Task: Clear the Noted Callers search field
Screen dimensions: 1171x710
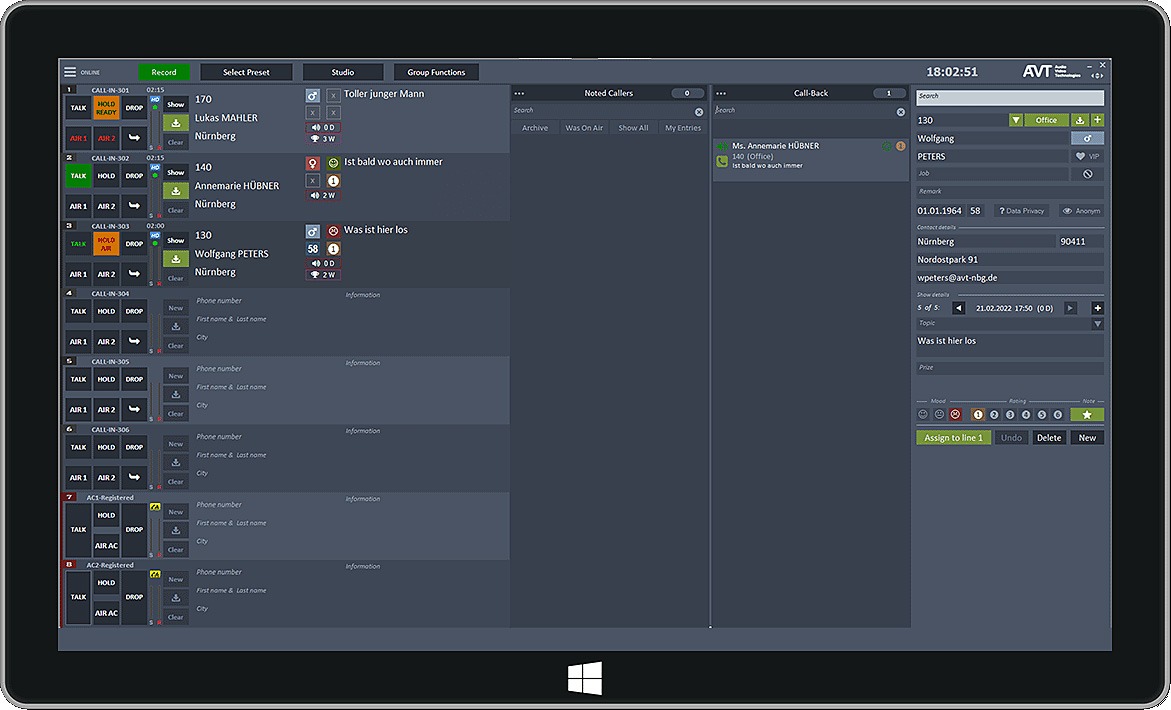Action: pyautogui.click(x=699, y=112)
